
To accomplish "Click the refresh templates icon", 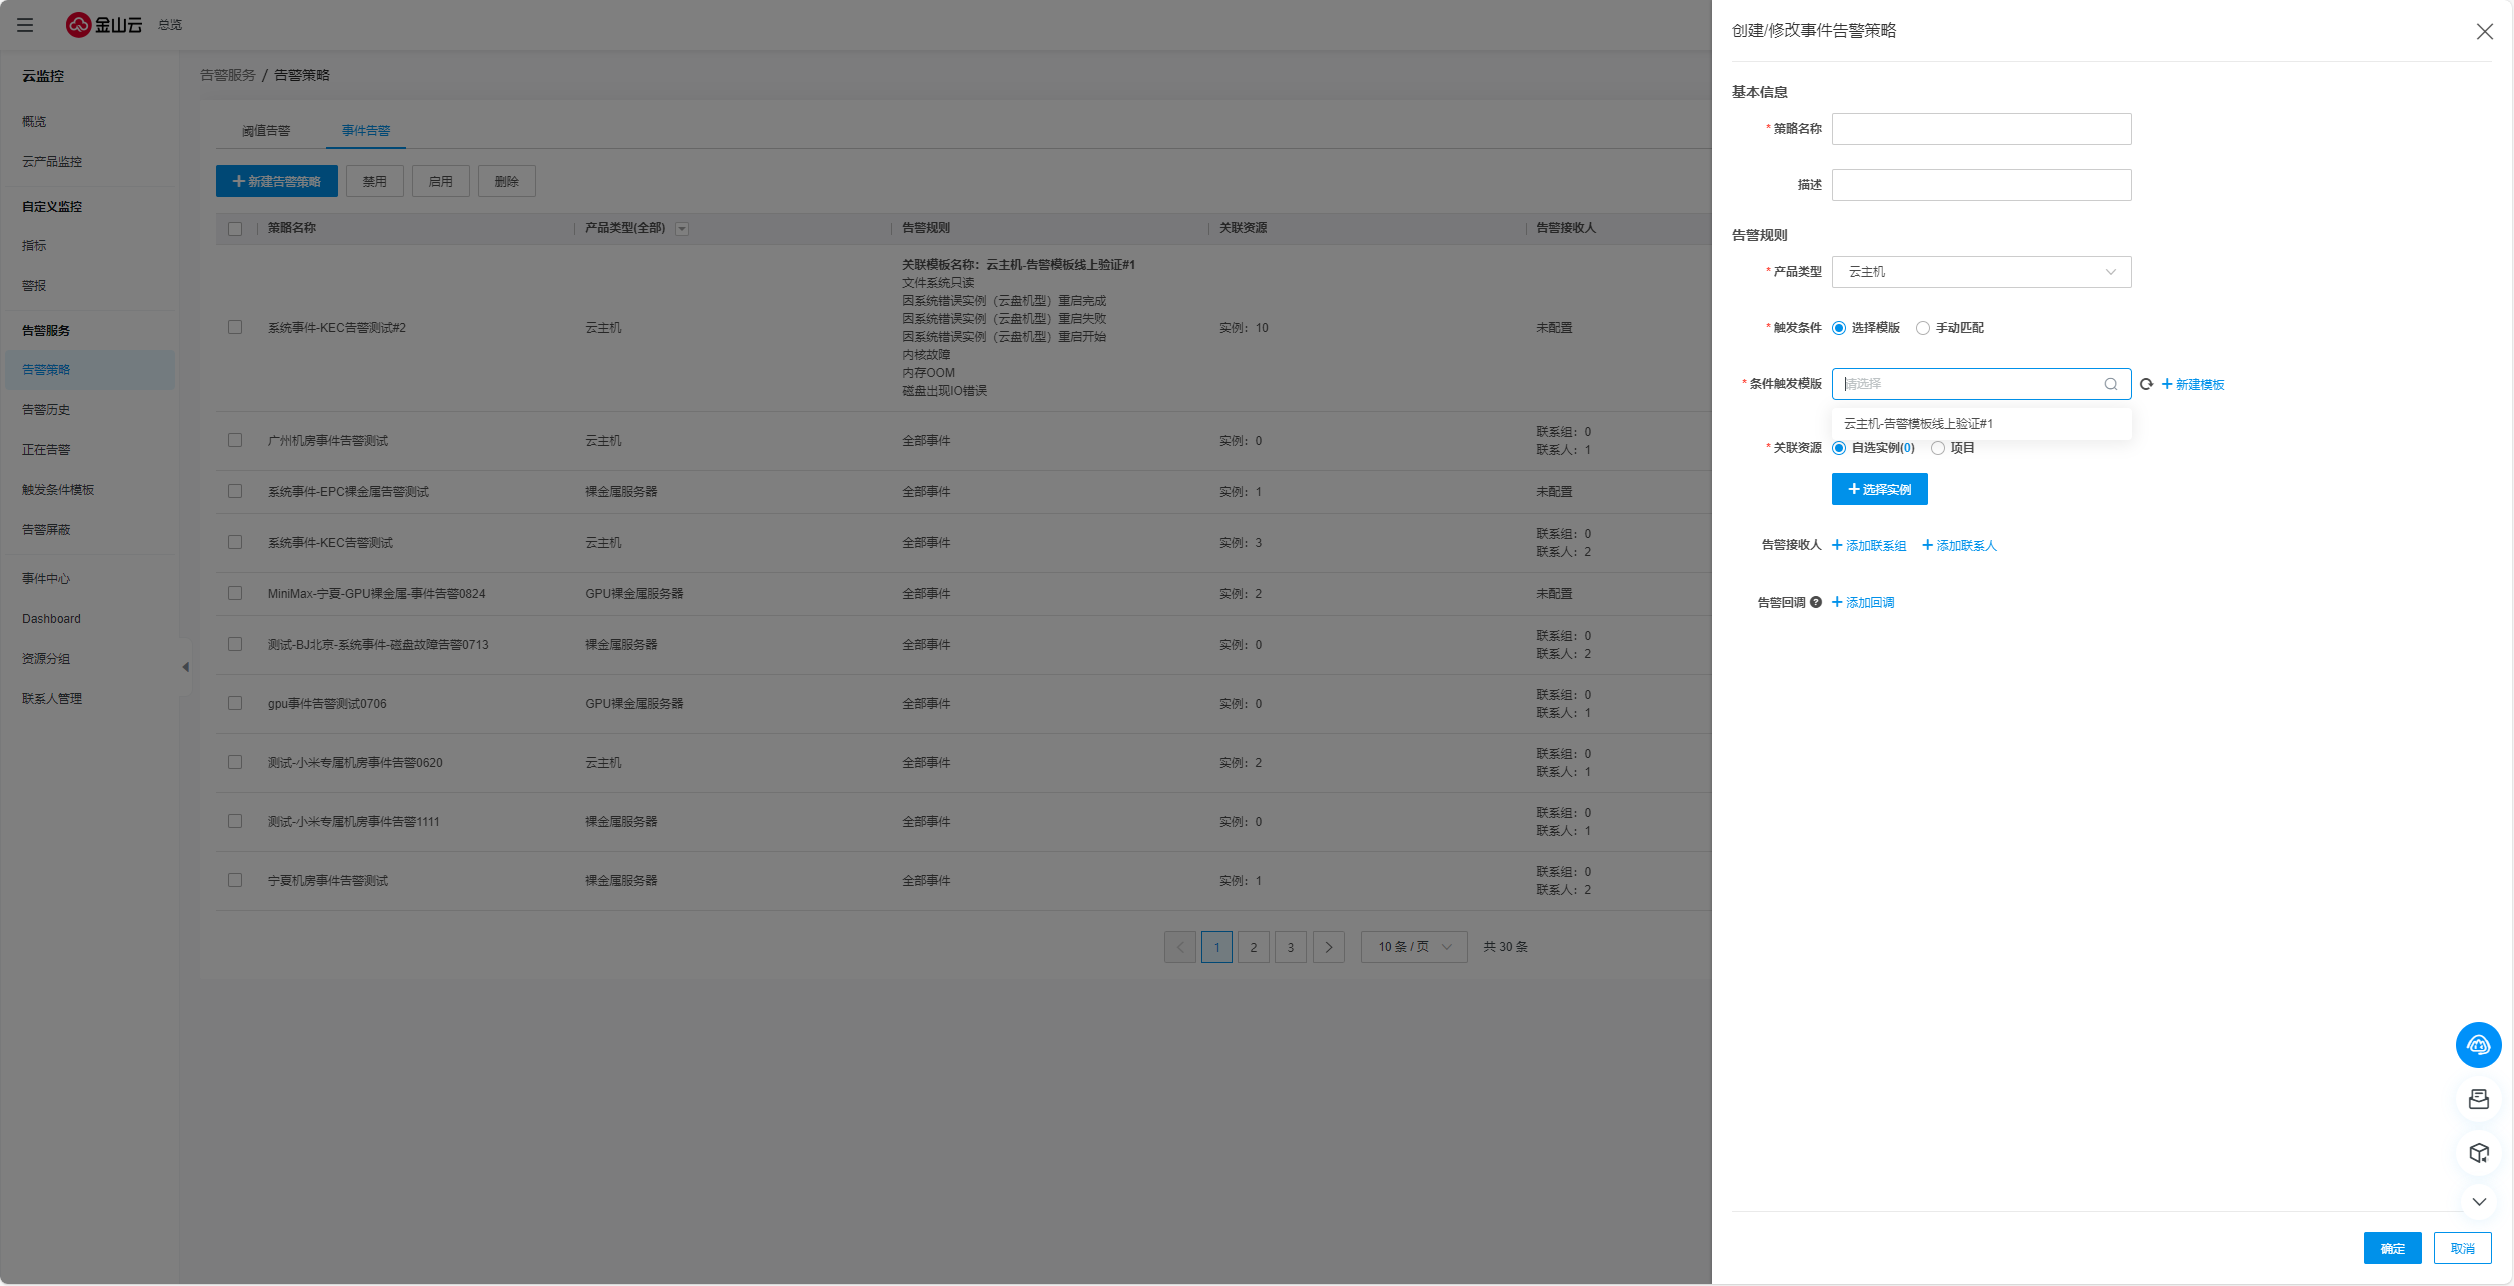I will coord(2146,384).
